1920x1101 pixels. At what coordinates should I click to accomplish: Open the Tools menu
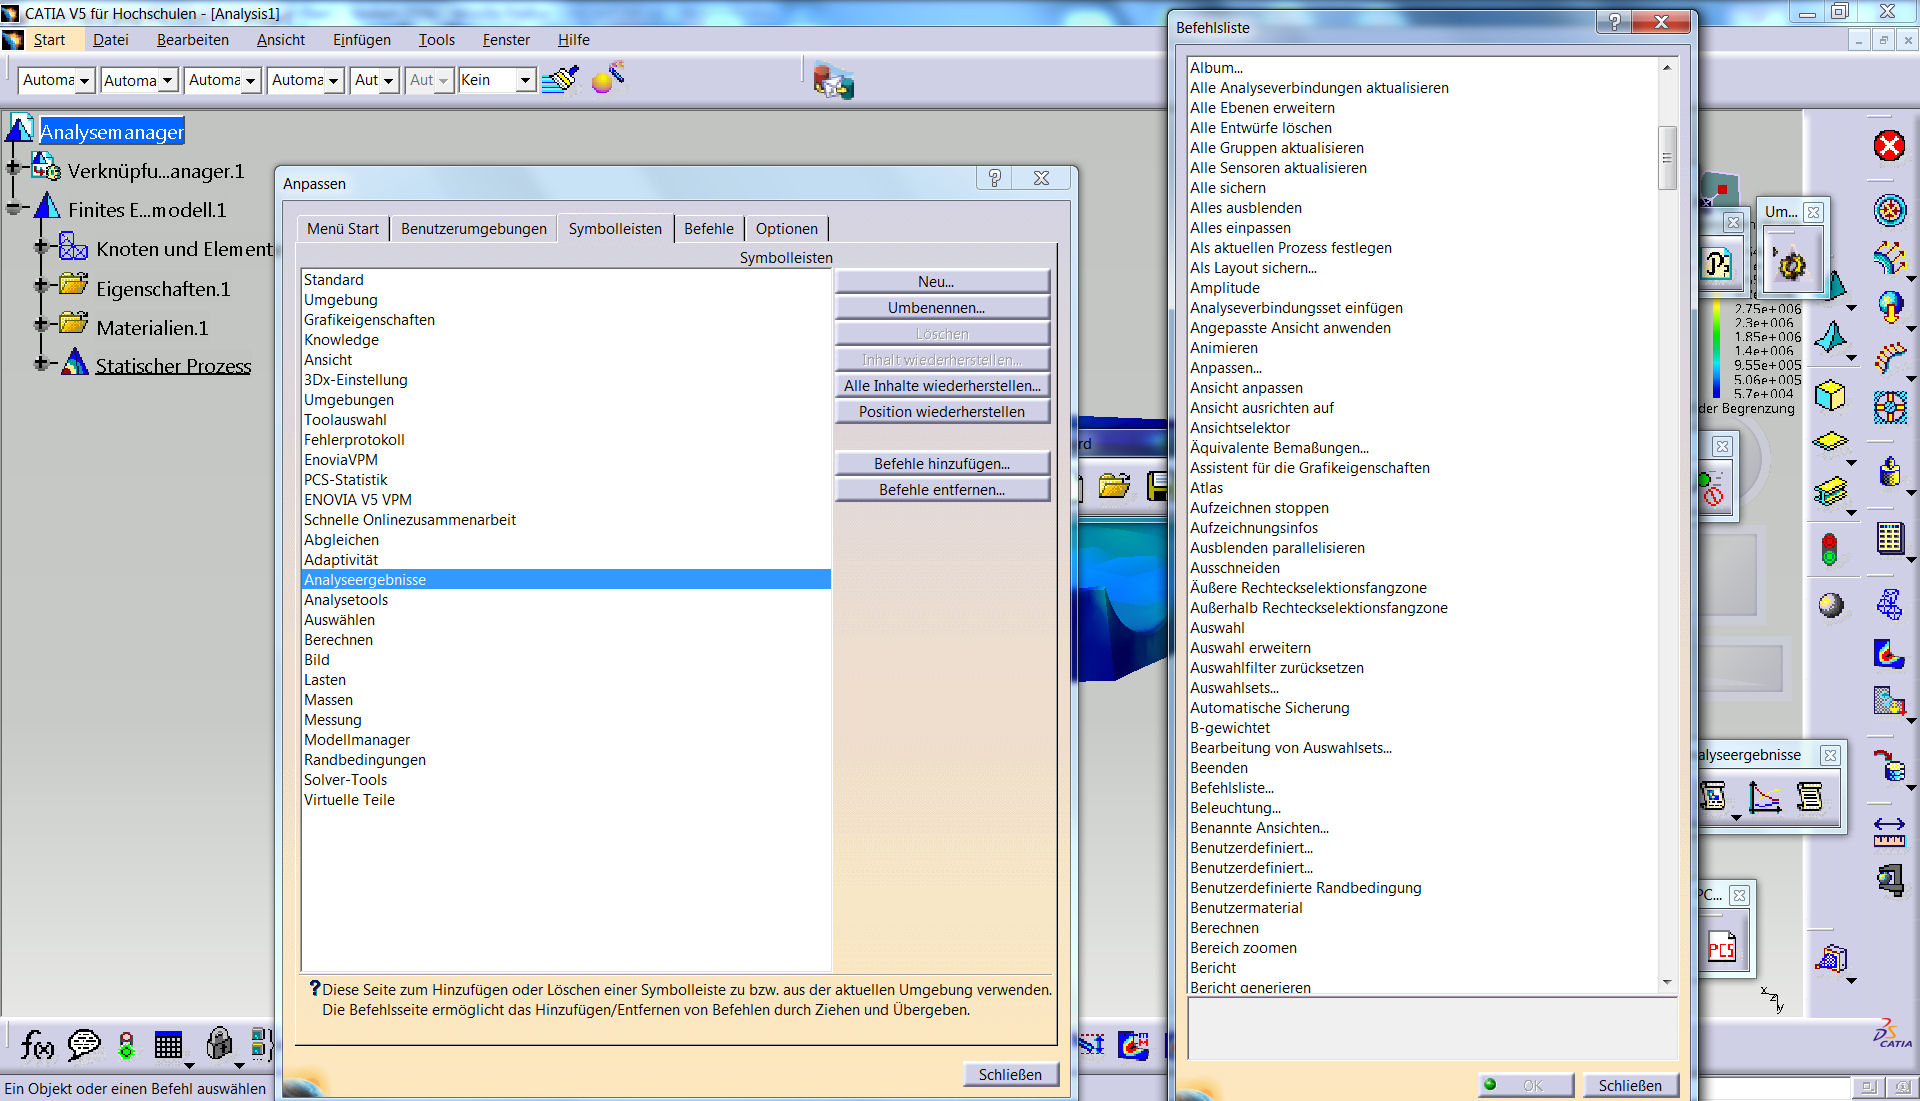coord(436,40)
